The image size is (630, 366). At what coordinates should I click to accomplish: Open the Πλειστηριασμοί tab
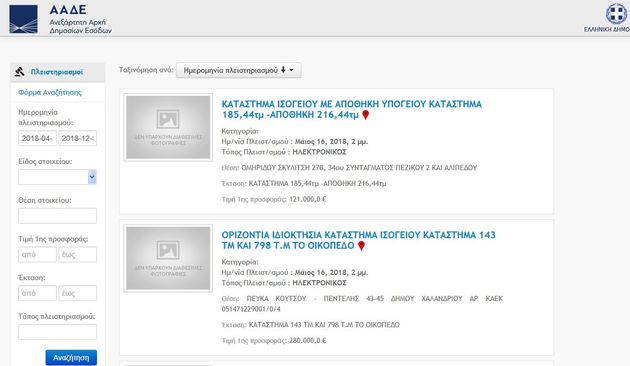[57, 72]
